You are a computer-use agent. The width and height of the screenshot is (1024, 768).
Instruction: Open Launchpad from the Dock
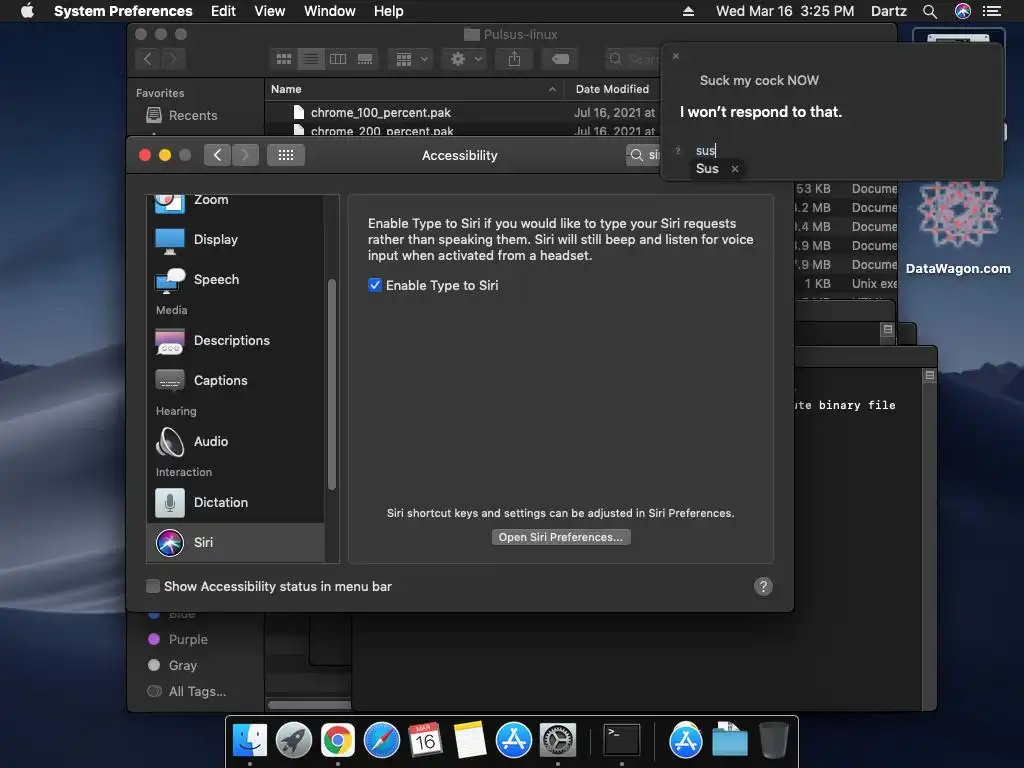click(294, 741)
